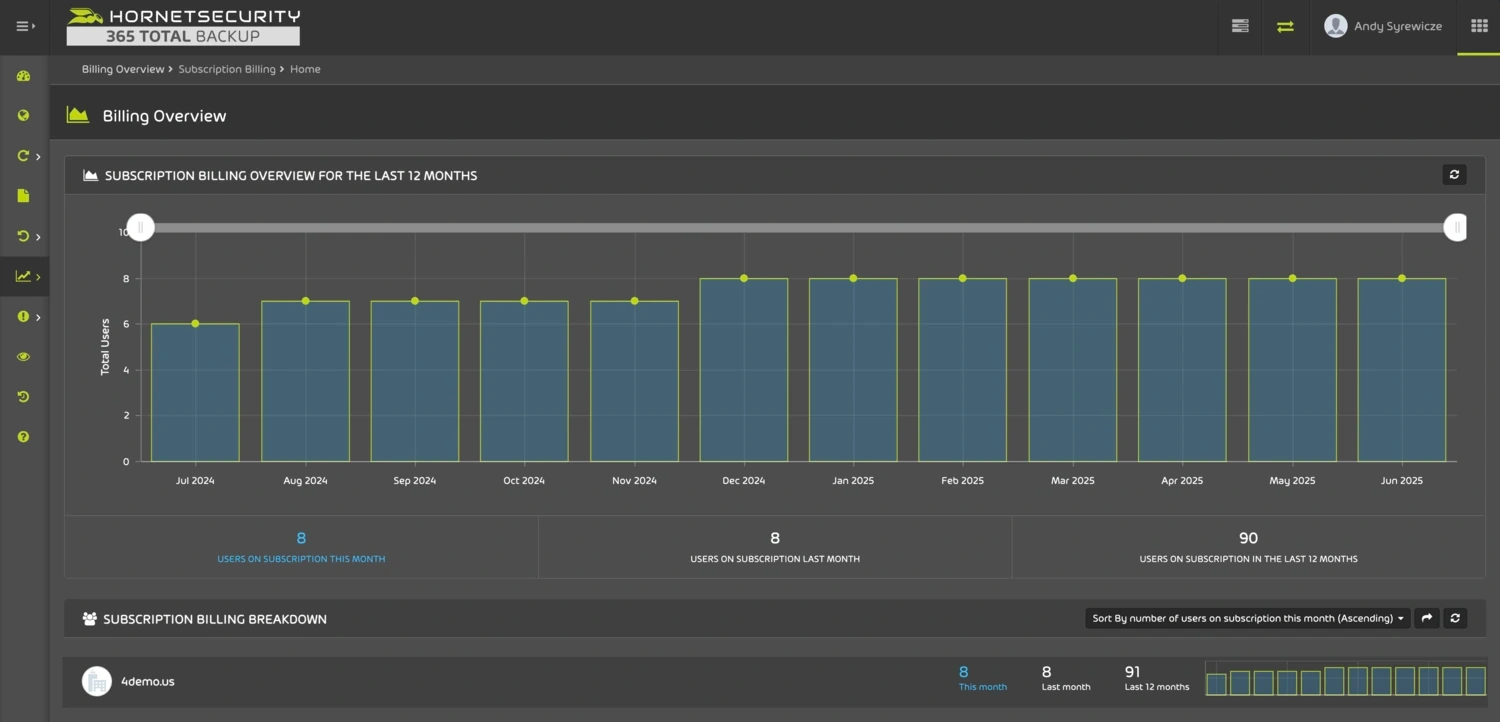Refresh the subscription billing overview chart
This screenshot has height=722, width=1500.
point(1454,174)
